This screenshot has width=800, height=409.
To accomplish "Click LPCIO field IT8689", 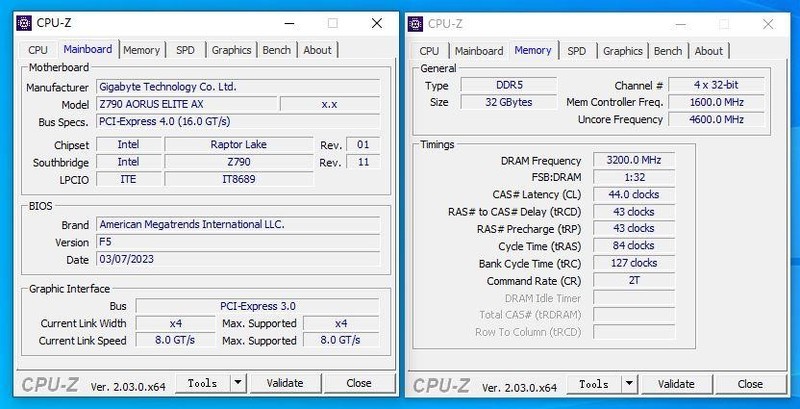I will click(x=239, y=179).
